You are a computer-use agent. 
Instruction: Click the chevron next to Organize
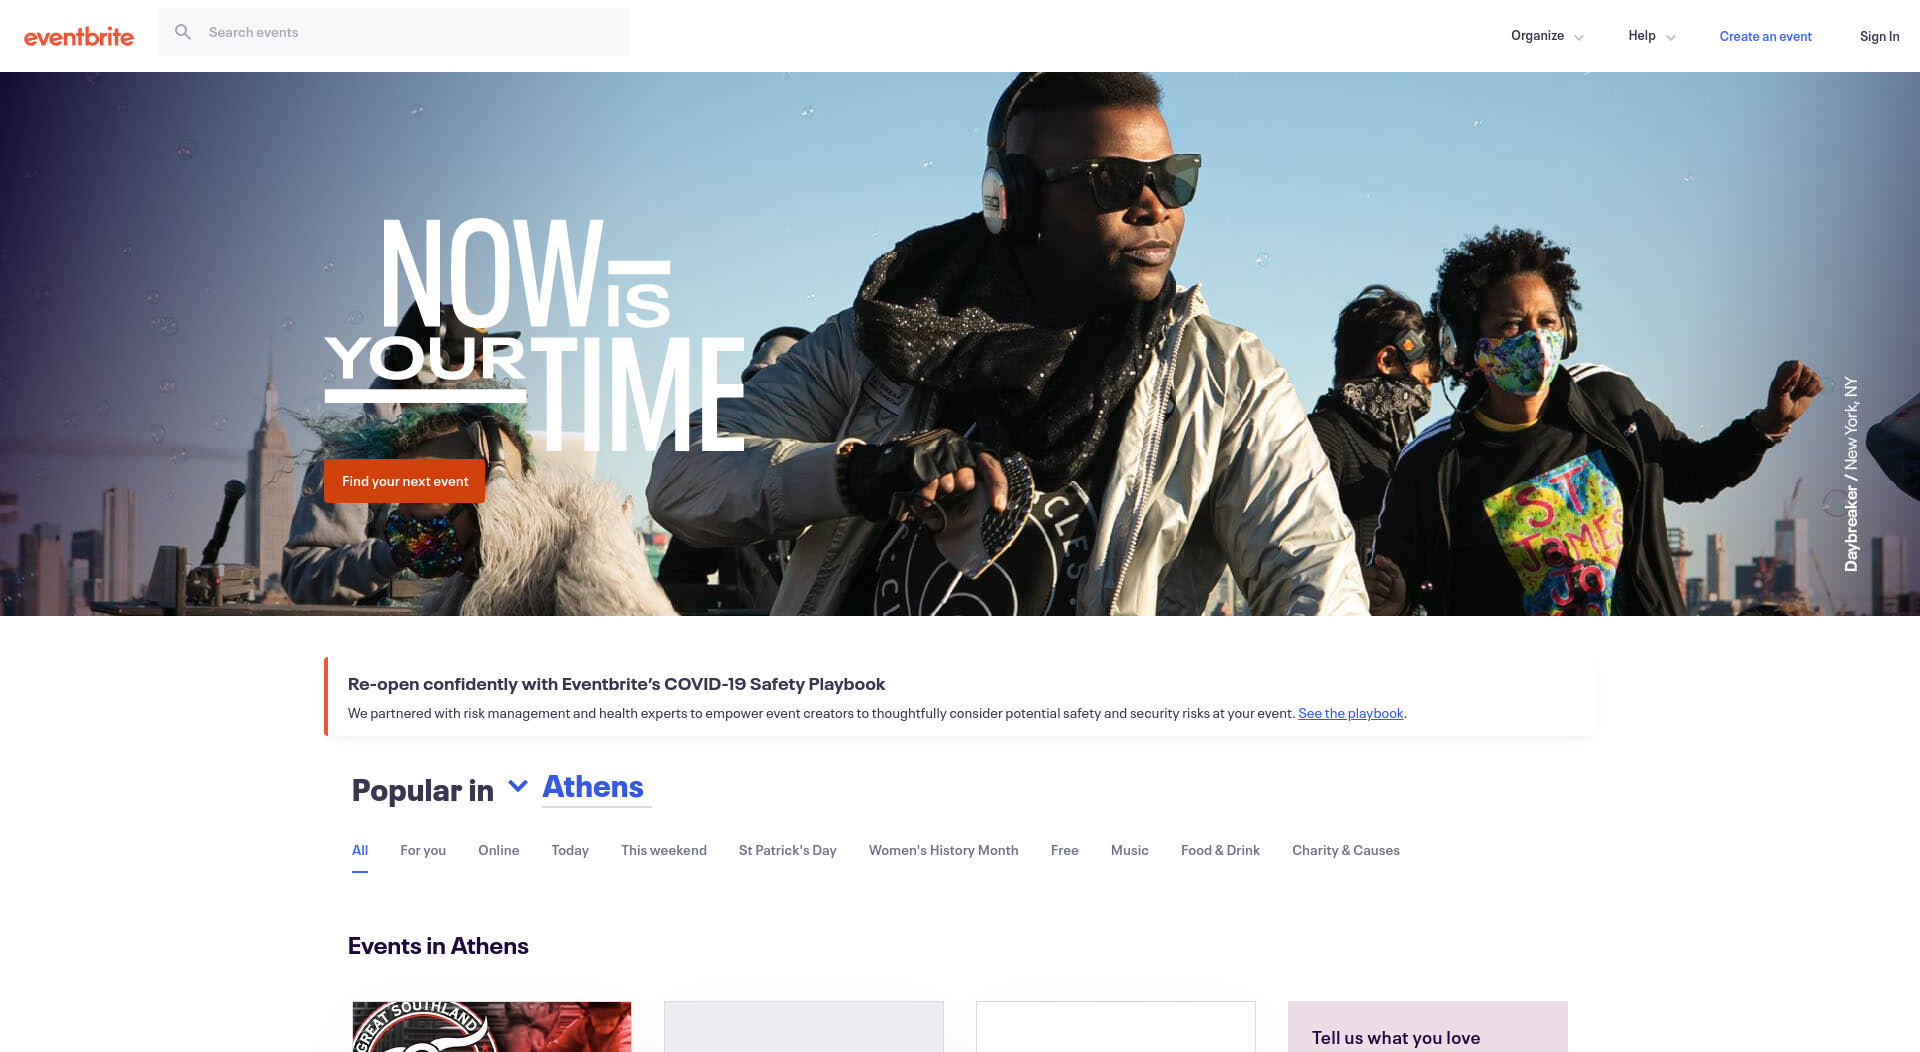coord(1579,38)
